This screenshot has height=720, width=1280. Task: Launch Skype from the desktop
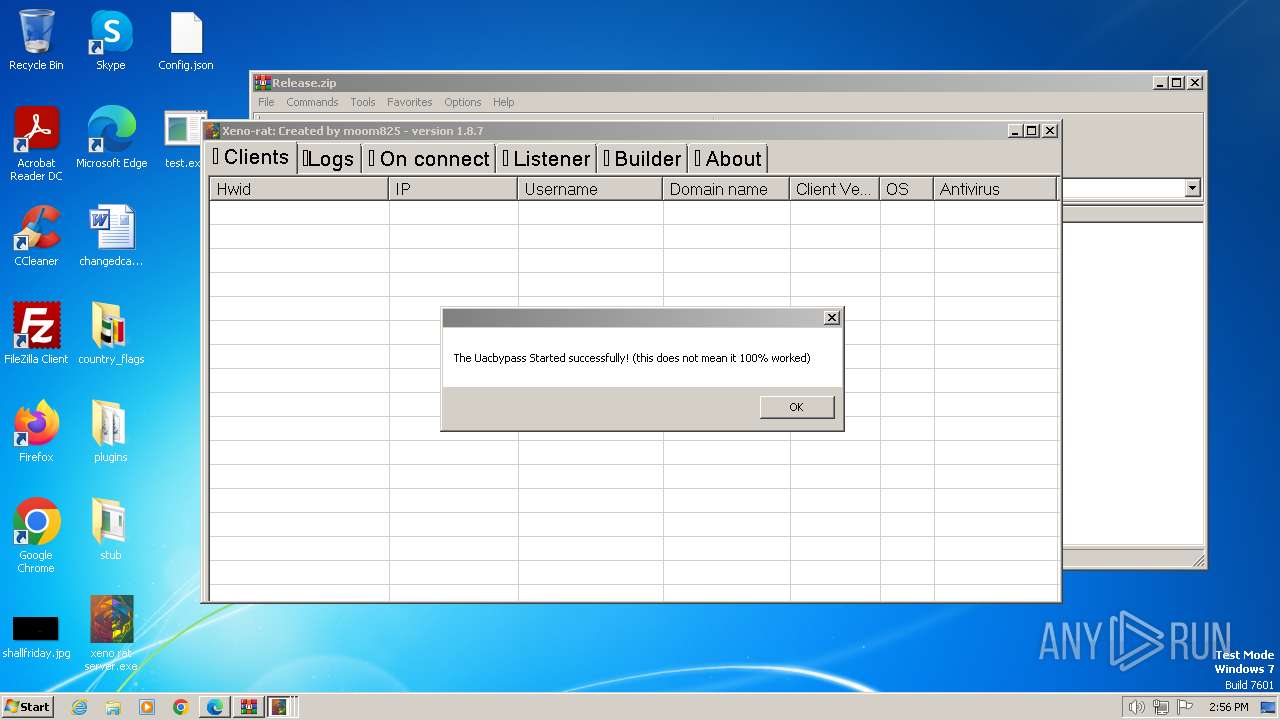110,41
